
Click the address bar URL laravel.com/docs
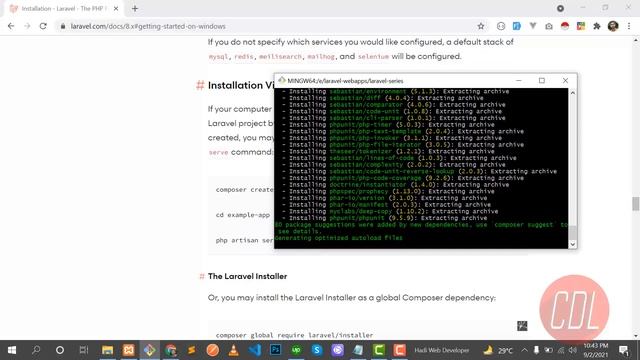pos(148,26)
